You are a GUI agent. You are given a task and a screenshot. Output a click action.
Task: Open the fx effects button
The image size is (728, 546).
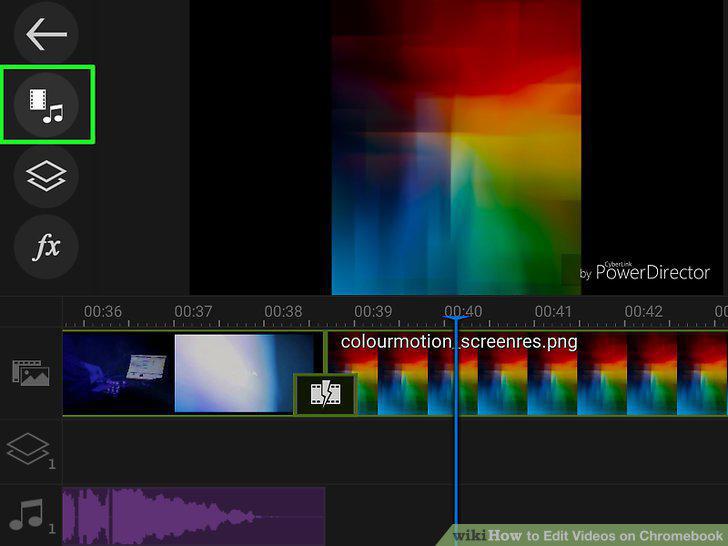tap(46, 247)
